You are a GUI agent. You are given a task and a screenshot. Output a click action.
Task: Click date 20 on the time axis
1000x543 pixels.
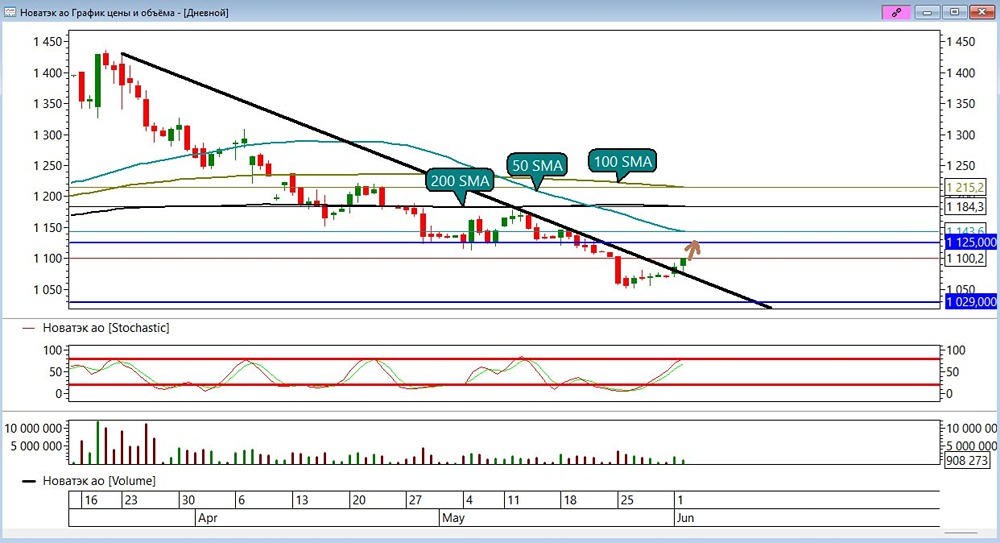[x=359, y=500]
